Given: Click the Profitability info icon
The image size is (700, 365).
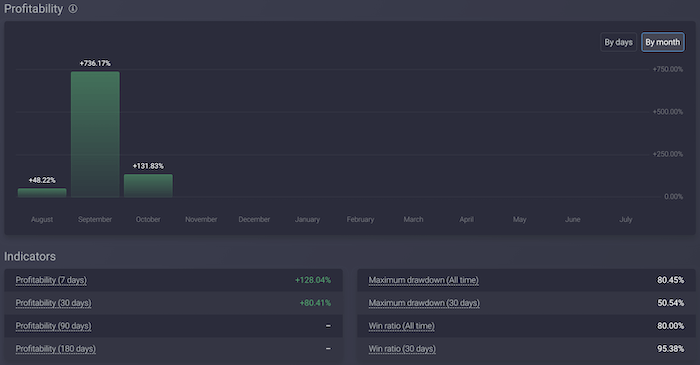Looking at the screenshot, I should [x=73, y=8].
